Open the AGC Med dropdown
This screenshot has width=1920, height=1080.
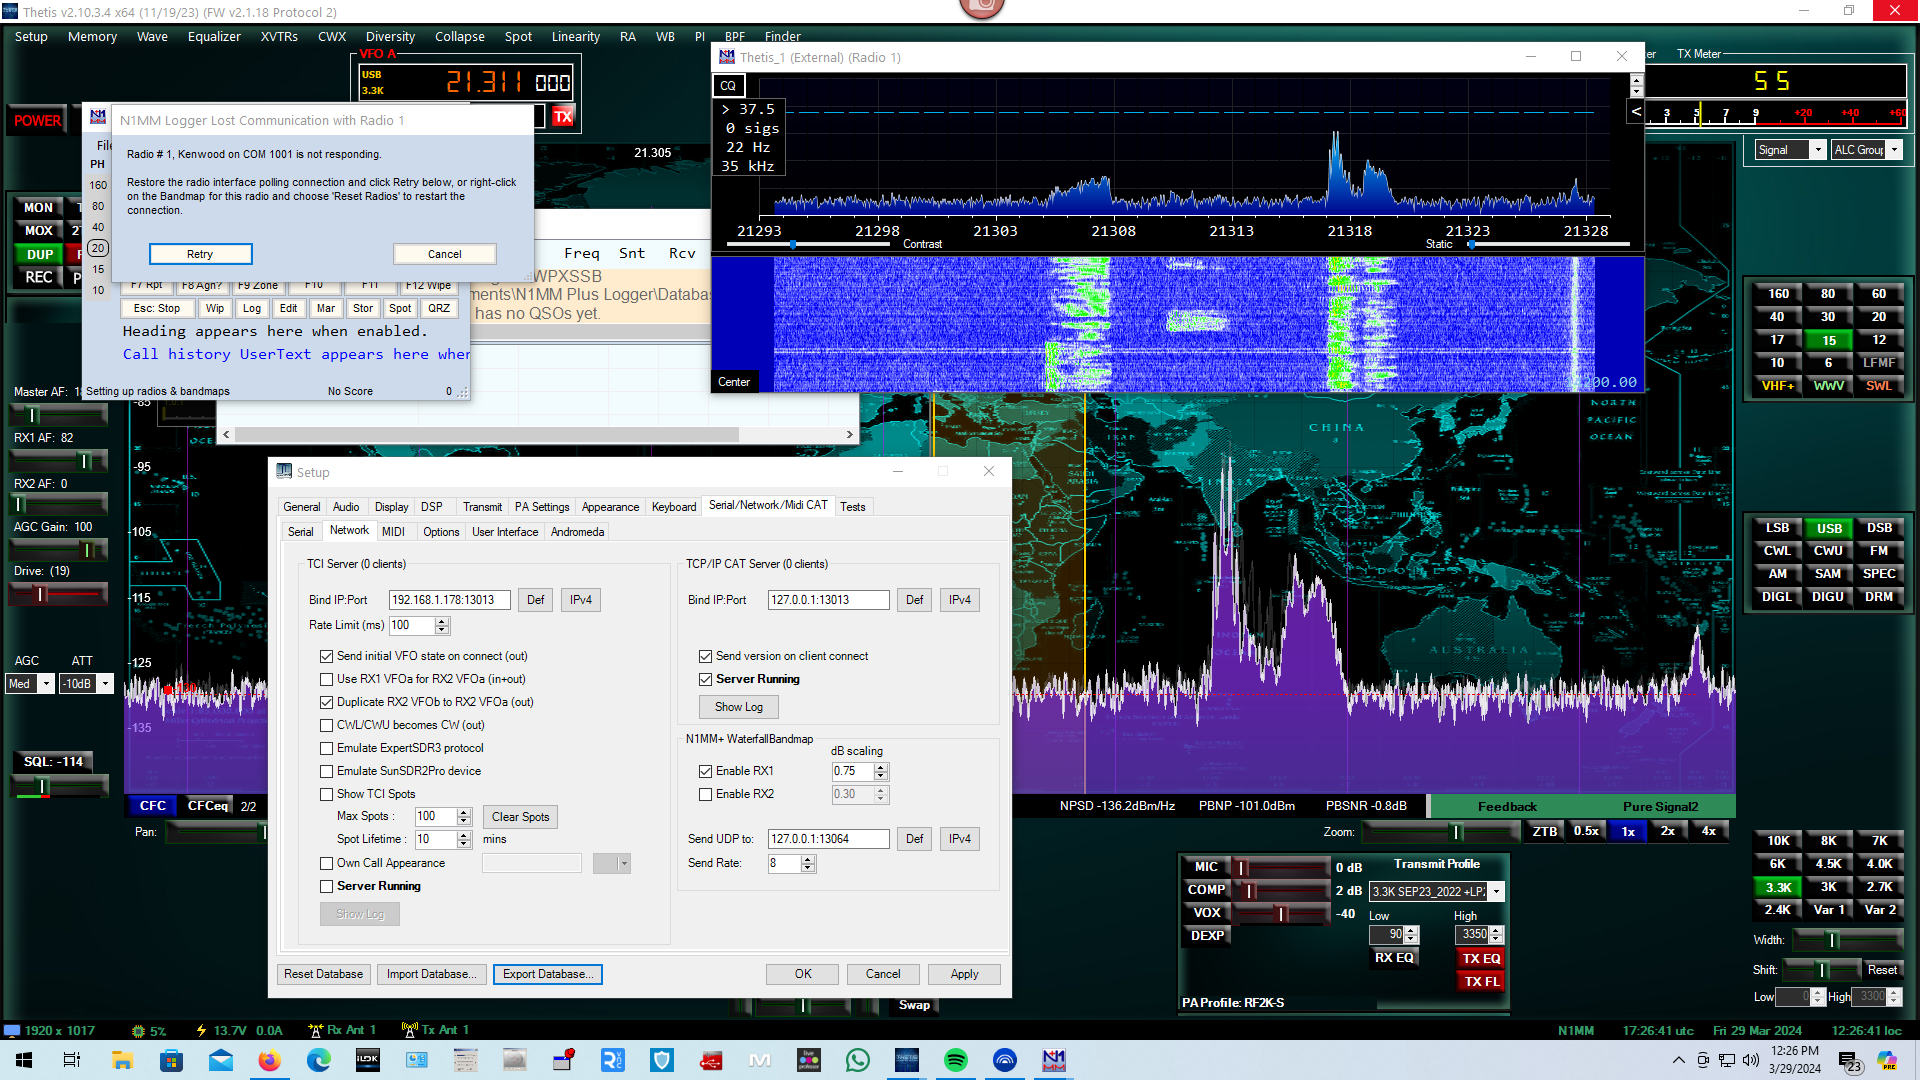(x=45, y=684)
